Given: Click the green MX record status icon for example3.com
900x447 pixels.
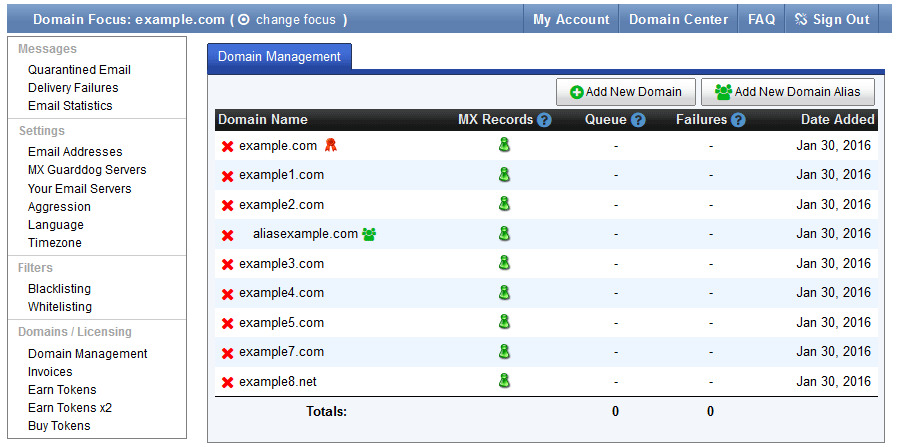Looking at the screenshot, I should (x=504, y=263).
